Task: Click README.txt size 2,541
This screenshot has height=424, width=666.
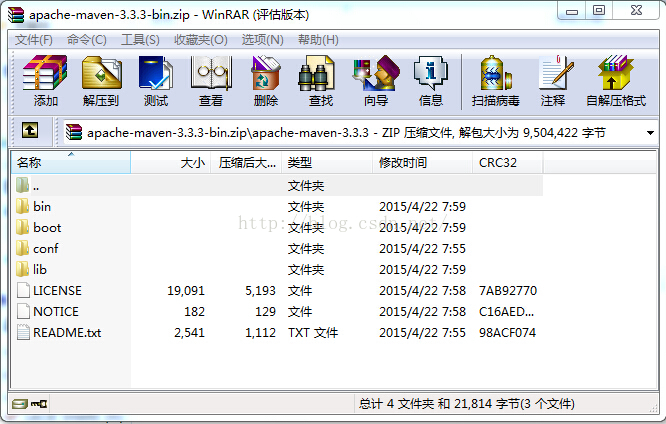Action: 189,333
